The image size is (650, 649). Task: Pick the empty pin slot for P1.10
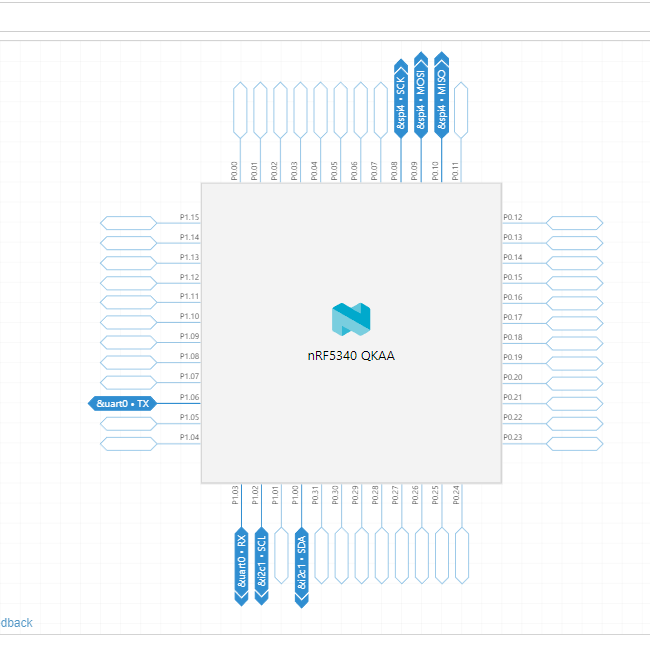(129, 322)
